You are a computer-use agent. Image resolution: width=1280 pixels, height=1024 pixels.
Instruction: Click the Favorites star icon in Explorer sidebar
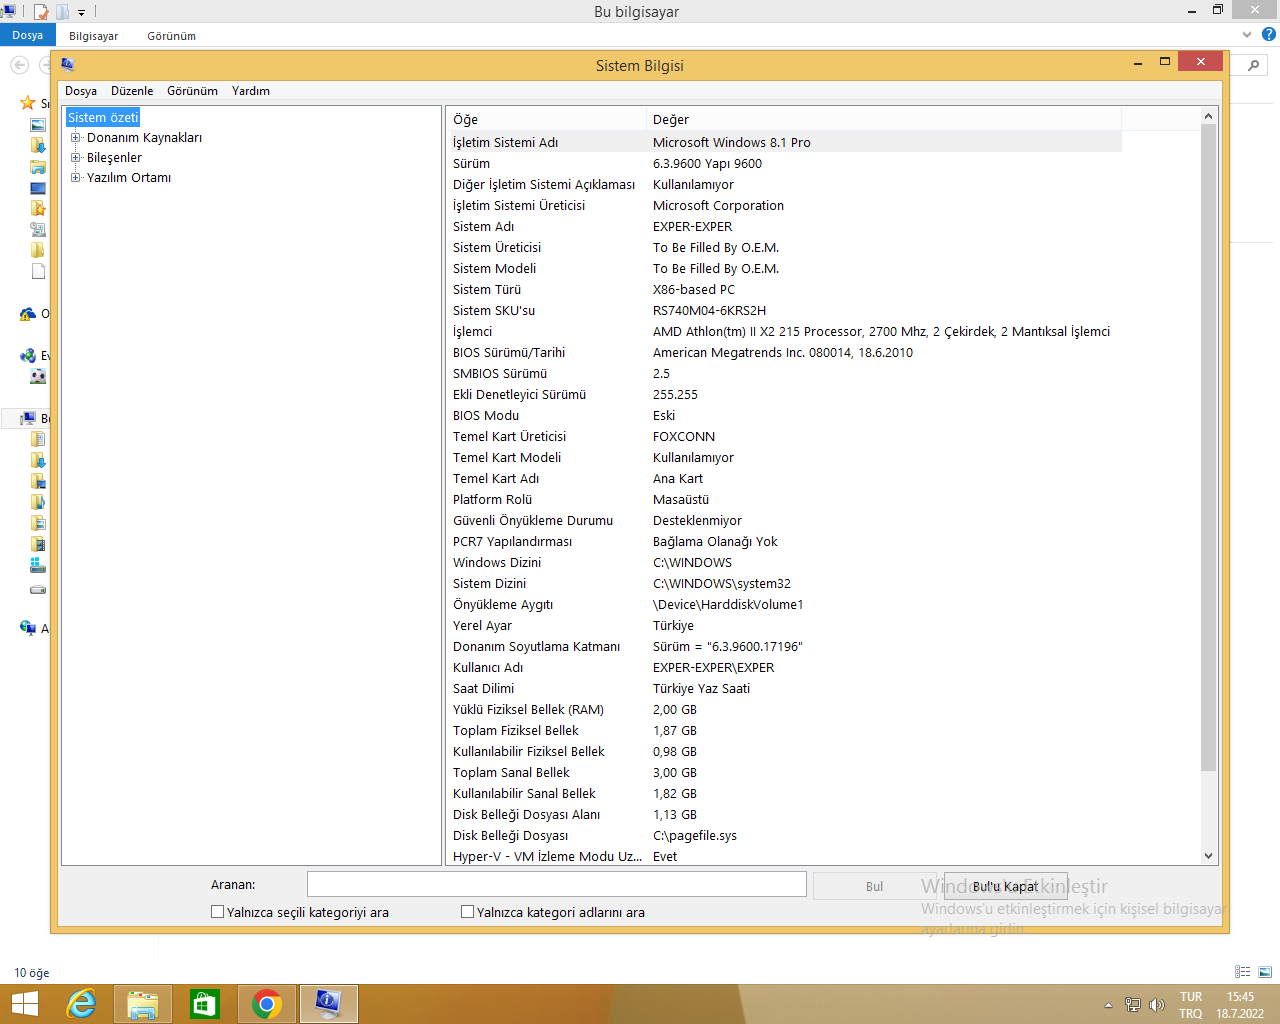click(28, 103)
